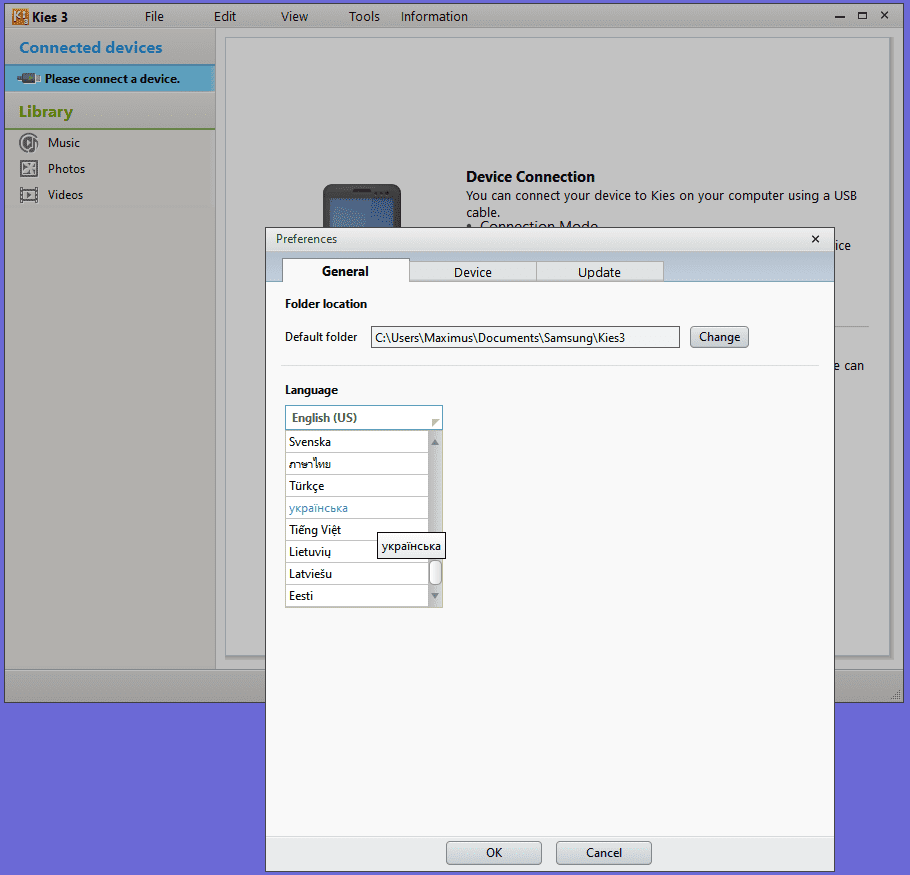Select Latviešu language option
The width and height of the screenshot is (910, 875).
pyautogui.click(x=357, y=574)
